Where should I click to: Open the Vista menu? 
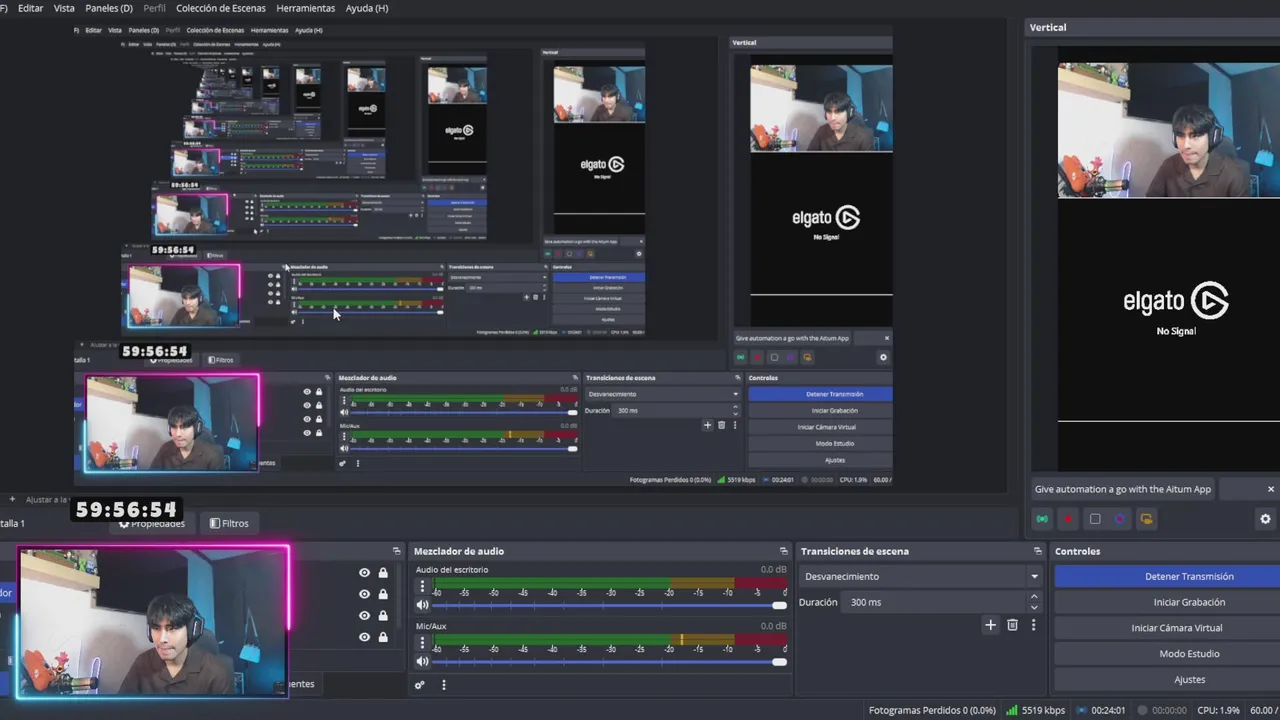(x=64, y=8)
